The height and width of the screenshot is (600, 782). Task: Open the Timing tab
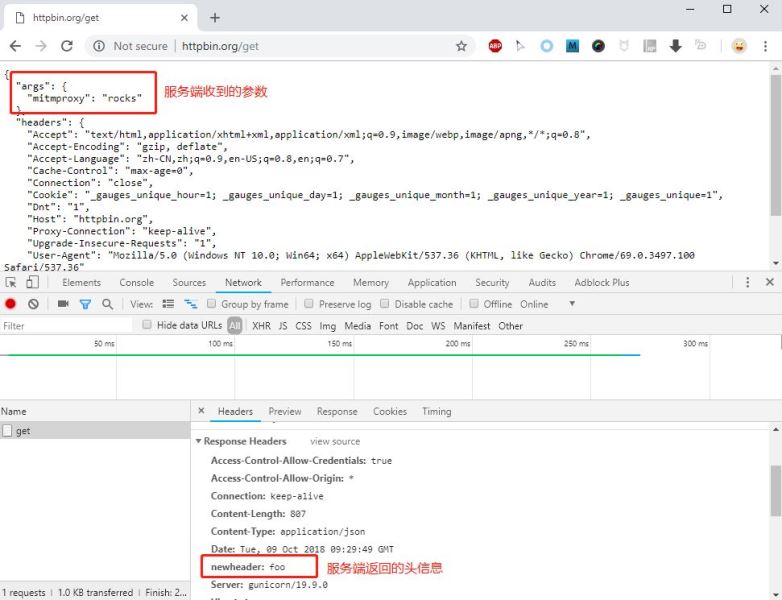point(437,411)
